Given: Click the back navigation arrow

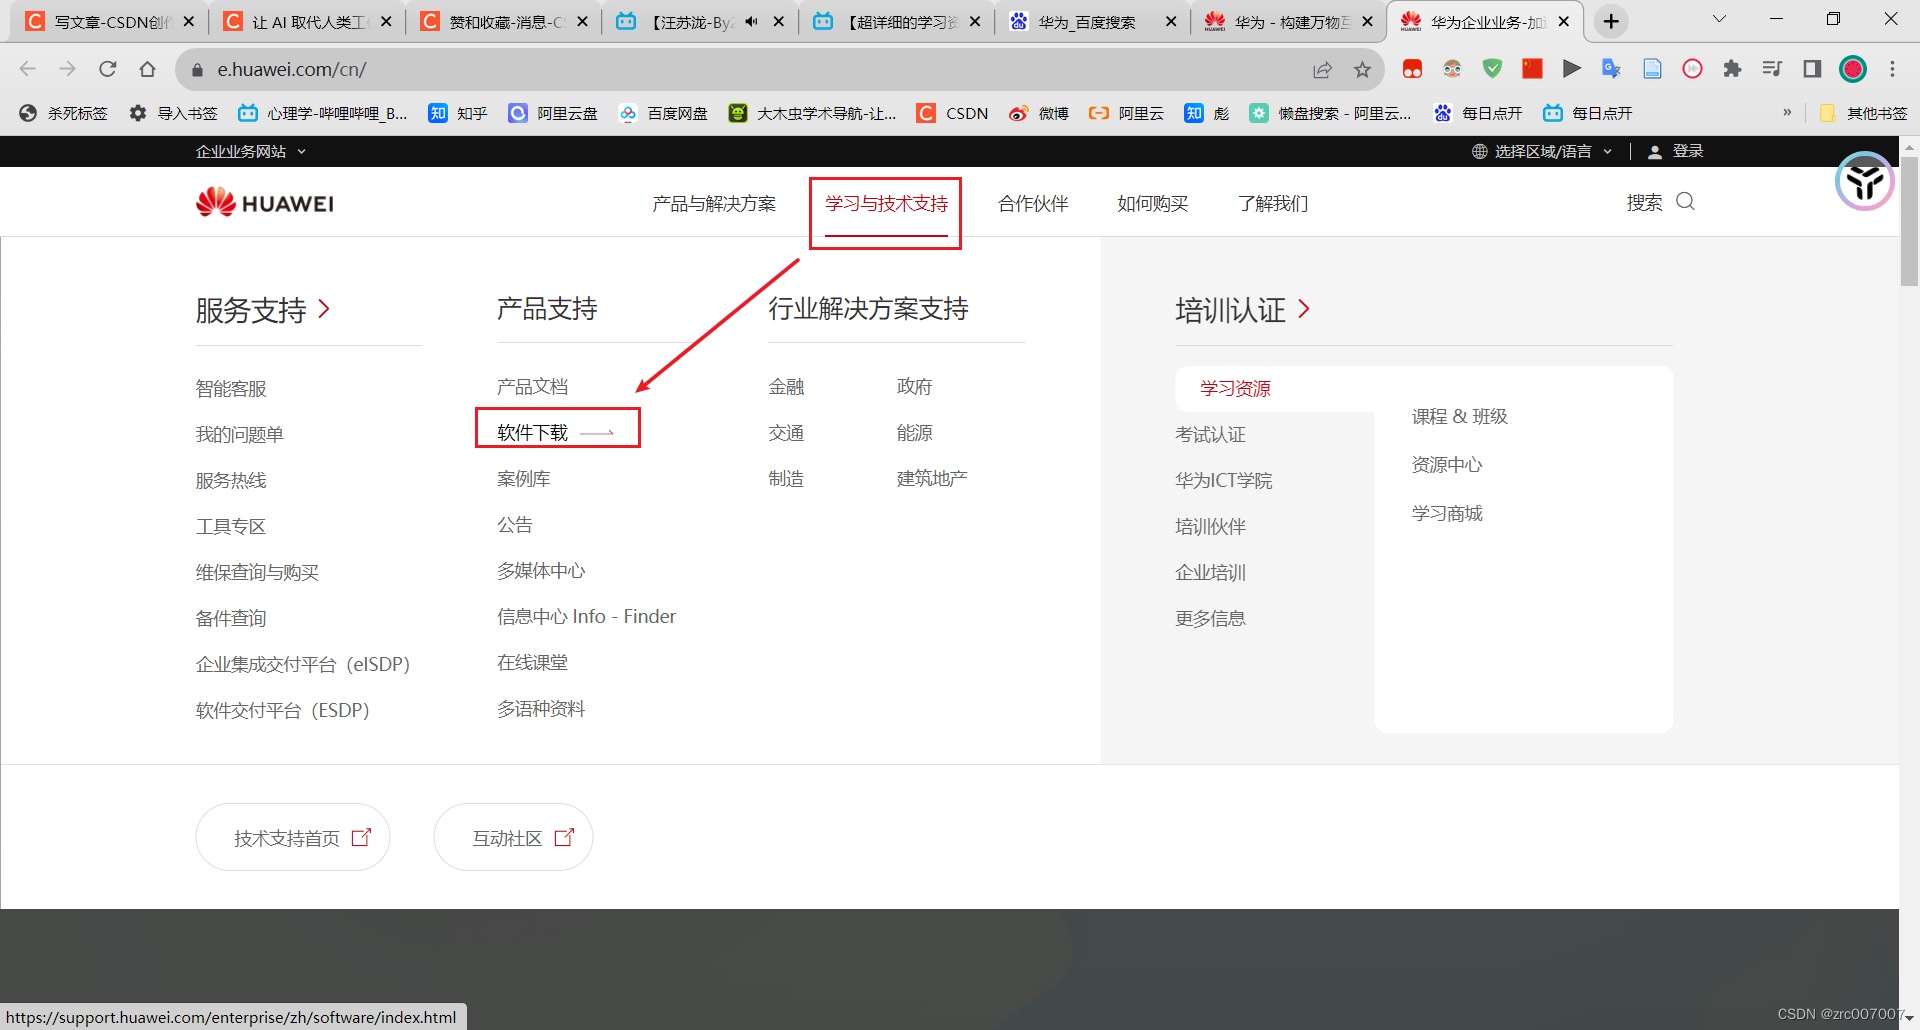Looking at the screenshot, I should [x=28, y=69].
